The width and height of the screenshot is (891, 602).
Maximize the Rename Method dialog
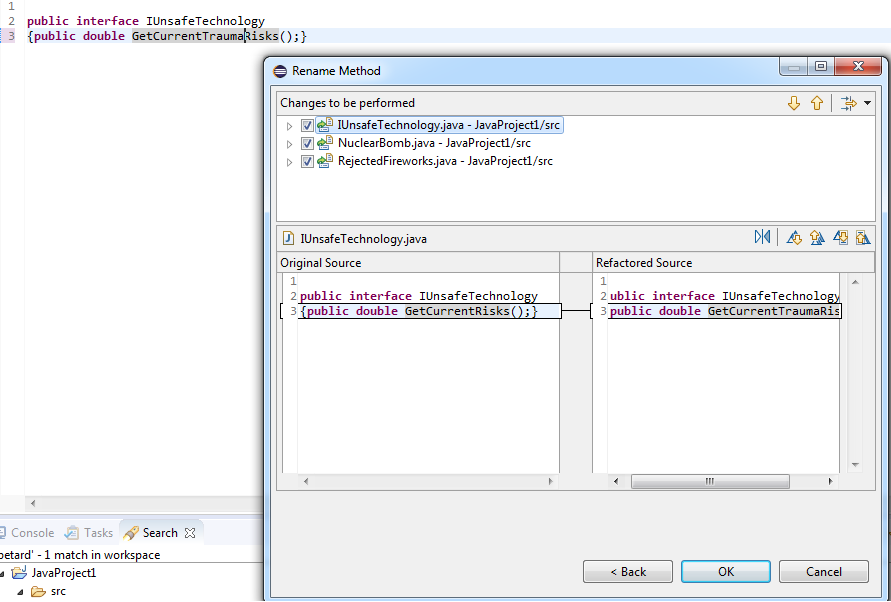(x=821, y=67)
